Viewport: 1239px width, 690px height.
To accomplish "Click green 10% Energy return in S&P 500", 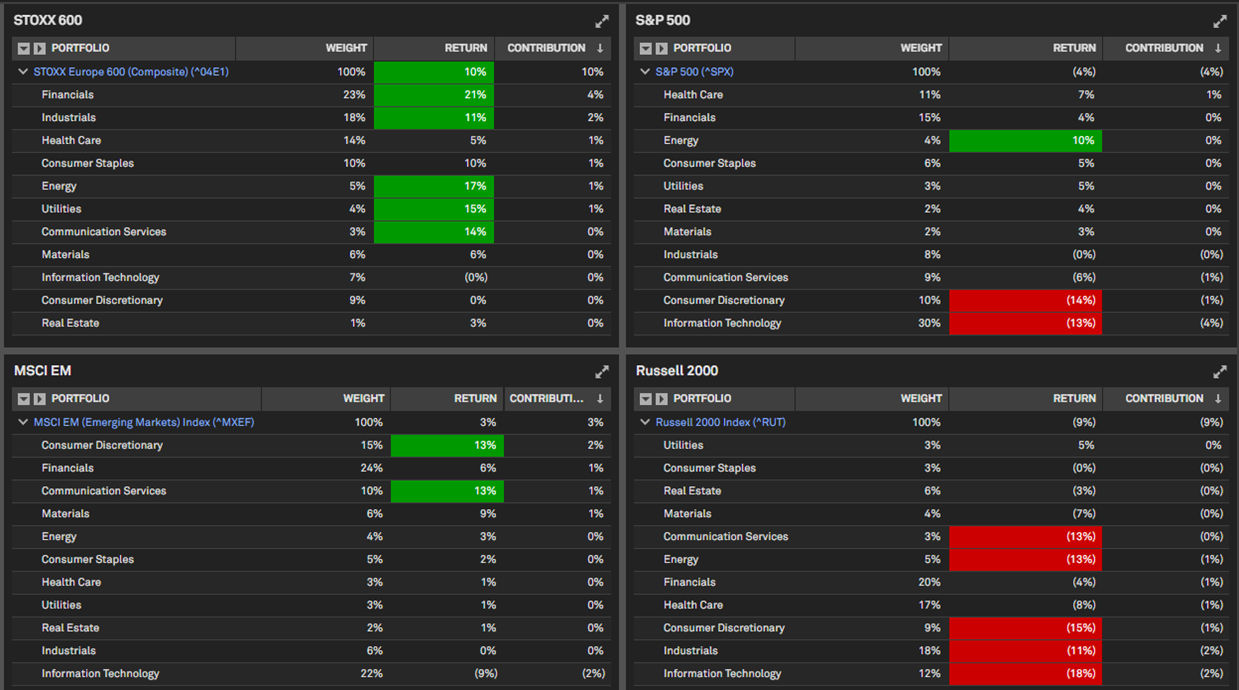I will [1025, 141].
